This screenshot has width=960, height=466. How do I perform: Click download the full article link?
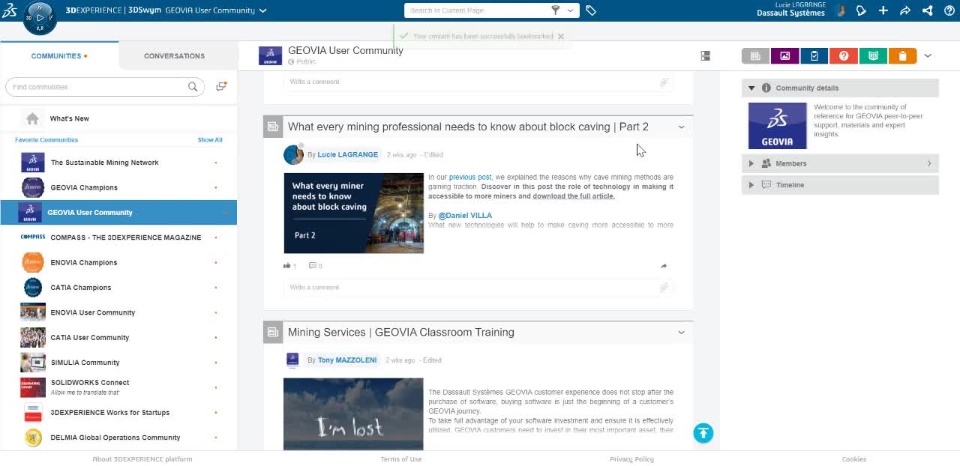point(574,196)
